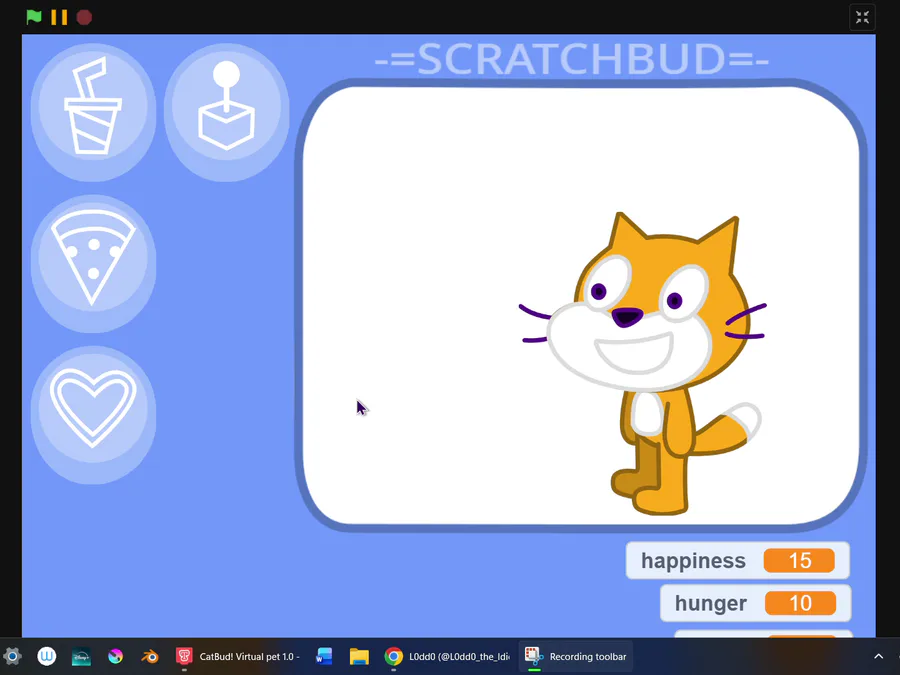The height and width of the screenshot is (675, 900).
Task: Switch to Chrome L0dd0 window
Action: click(448, 656)
